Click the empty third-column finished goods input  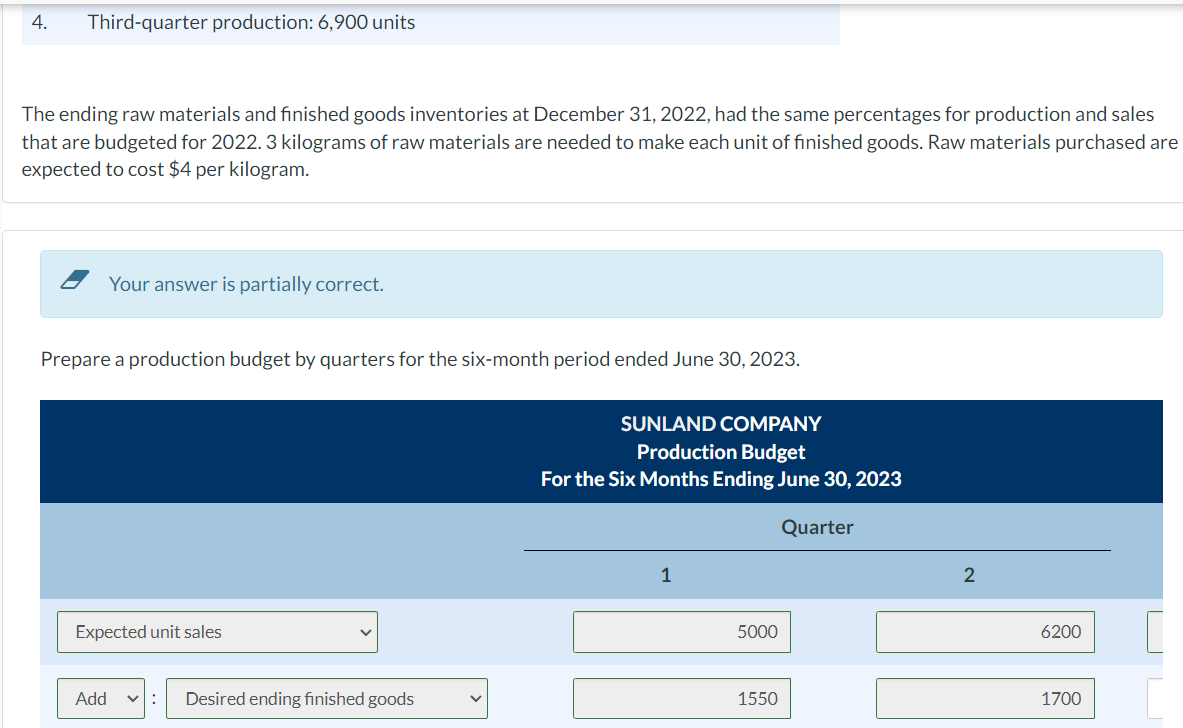(1170, 698)
